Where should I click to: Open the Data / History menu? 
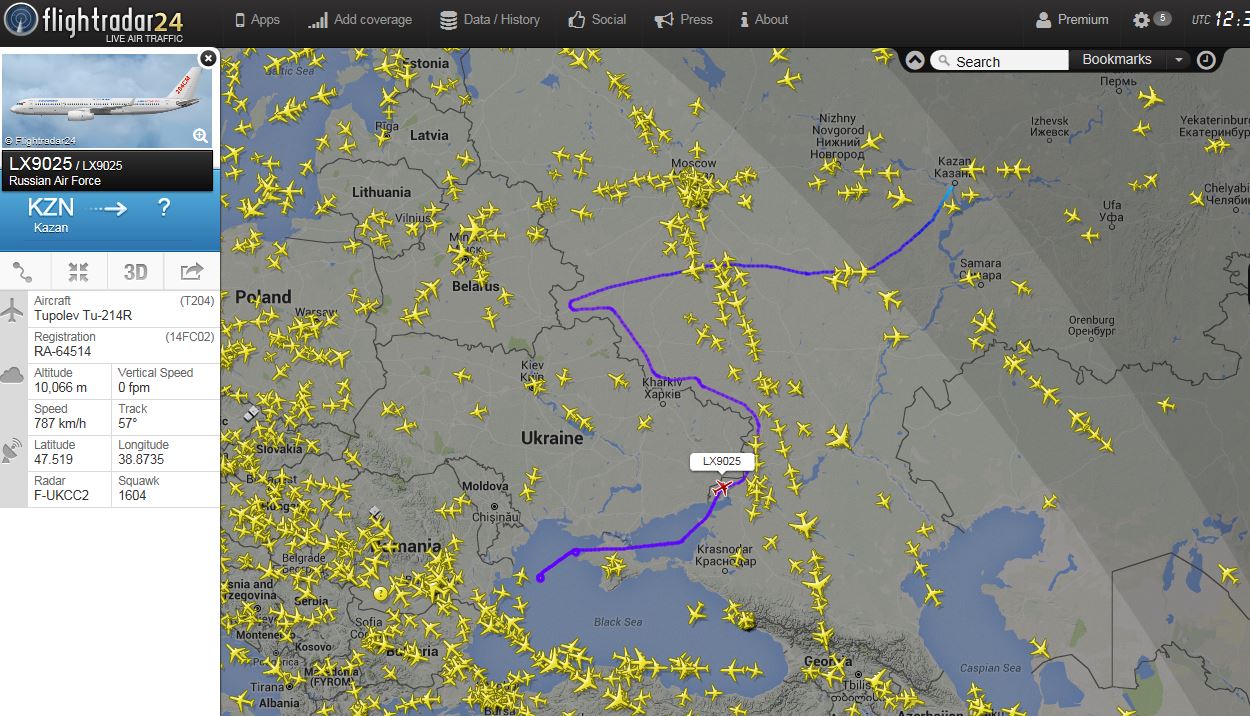(x=489, y=20)
